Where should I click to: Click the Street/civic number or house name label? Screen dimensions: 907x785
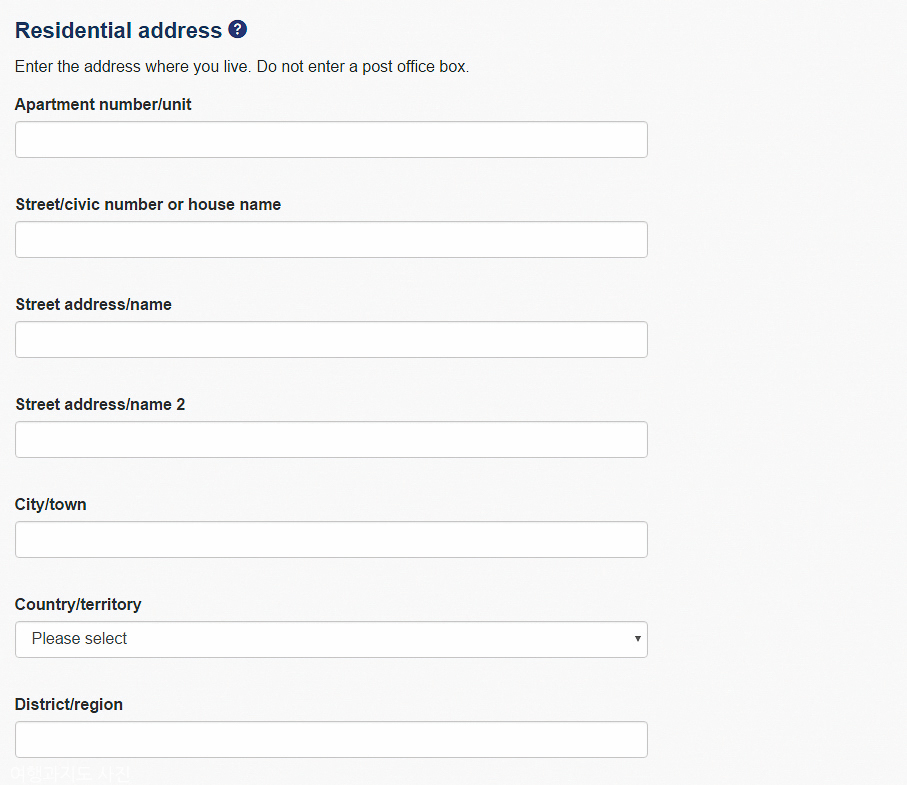click(x=148, y=204)
